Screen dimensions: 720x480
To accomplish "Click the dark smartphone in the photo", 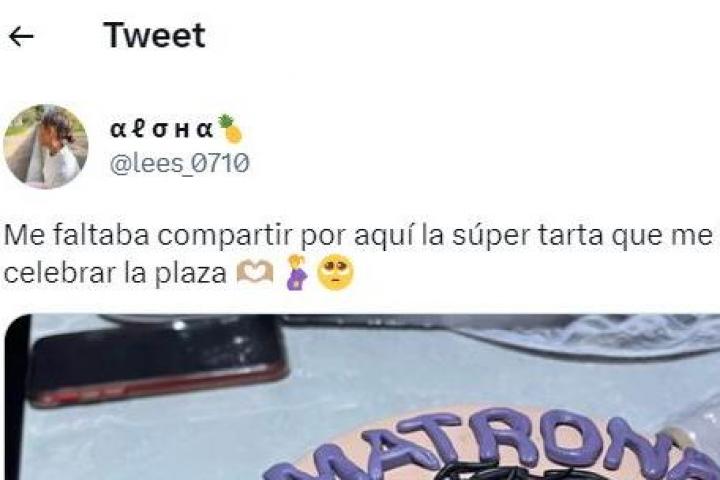I will [x=156, y=363].
